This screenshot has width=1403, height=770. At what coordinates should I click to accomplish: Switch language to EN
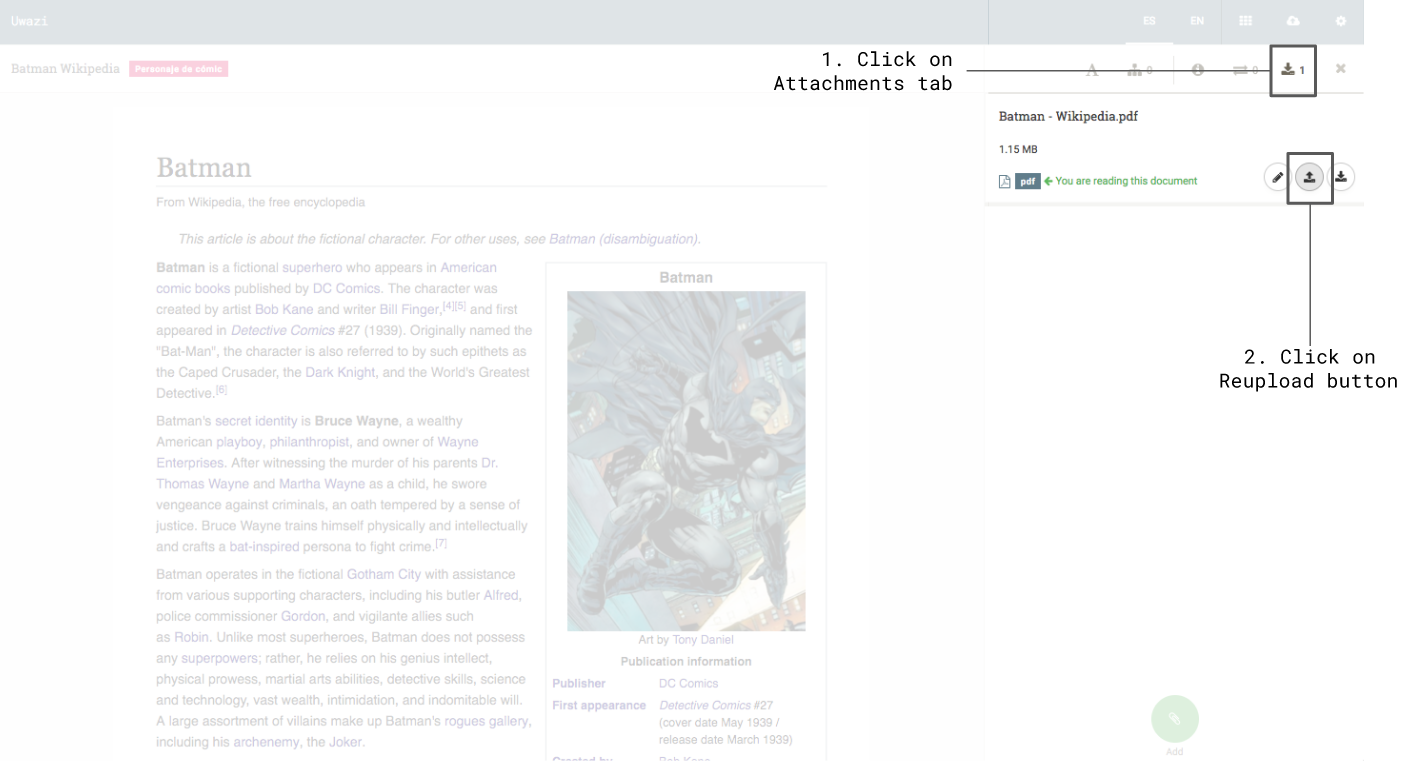[x=1197, y=21]
